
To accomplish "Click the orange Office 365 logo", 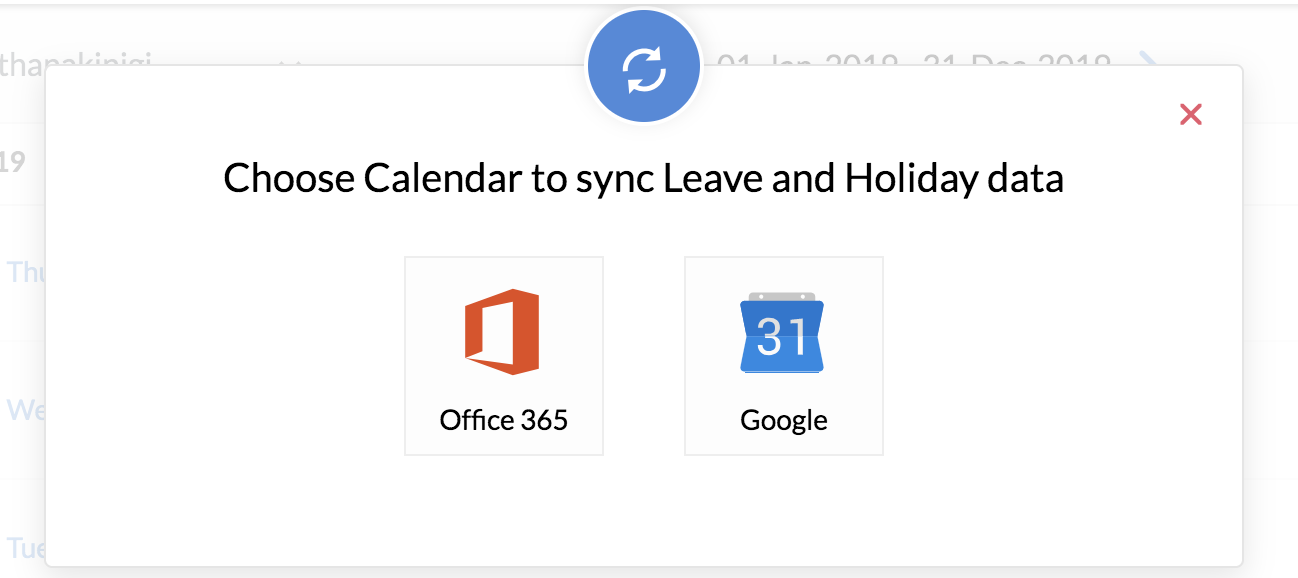I will (x=502, y=332).
